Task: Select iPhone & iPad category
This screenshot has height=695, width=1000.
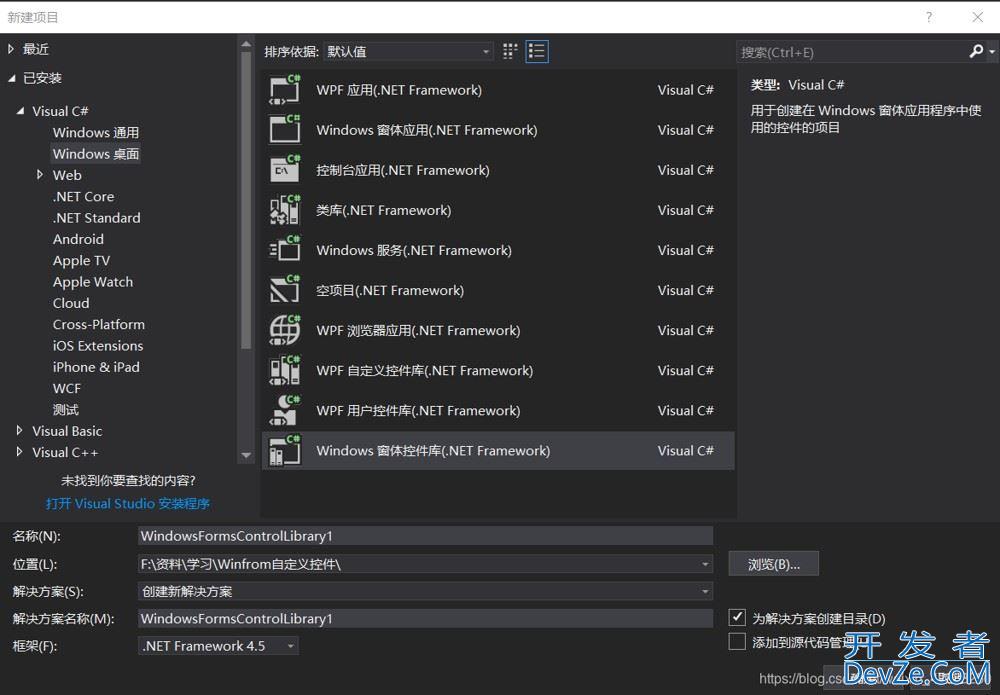Action: pos(96,367)
